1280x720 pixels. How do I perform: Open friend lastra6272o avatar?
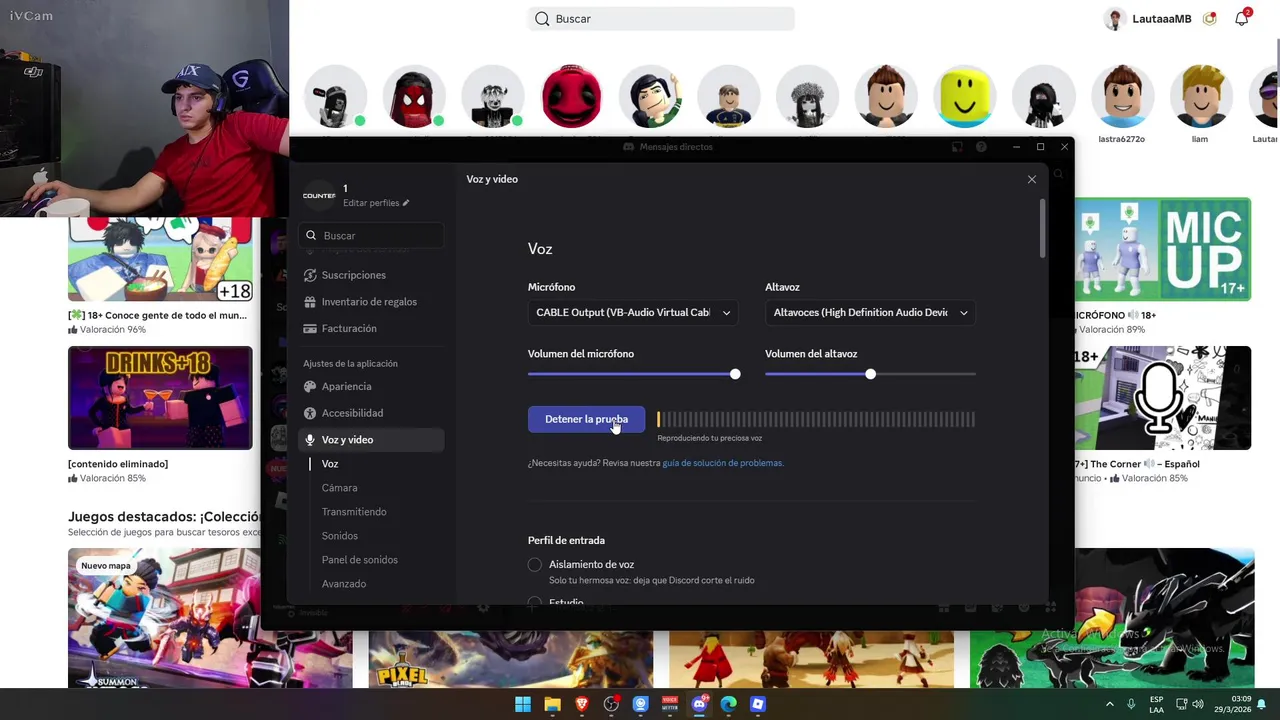(1122, 97)
